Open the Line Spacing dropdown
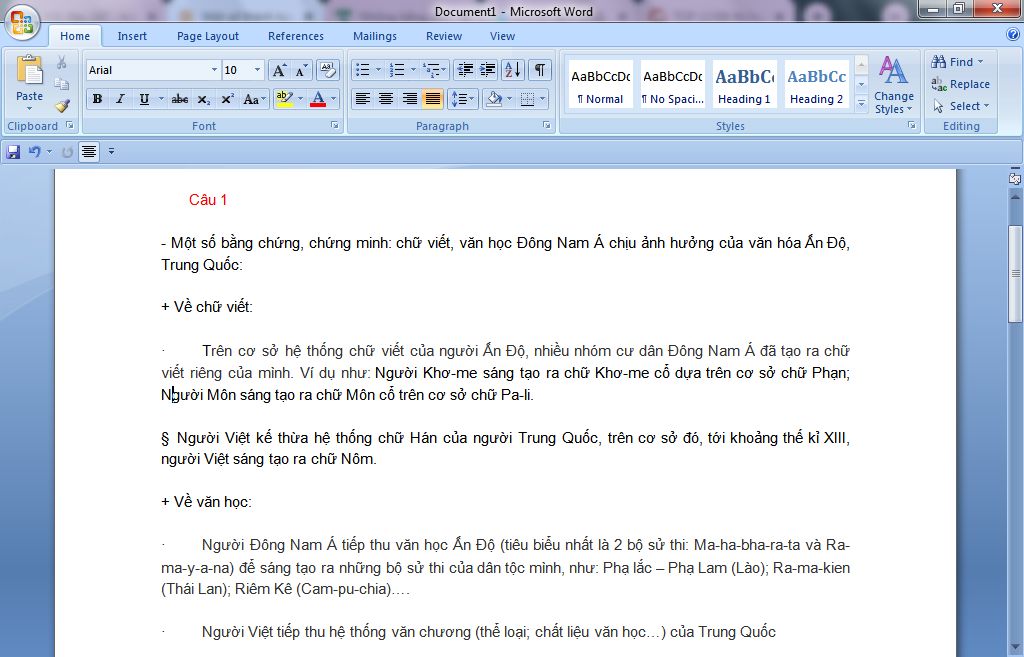Screen dimensions: 1024x657 point(462,99)
